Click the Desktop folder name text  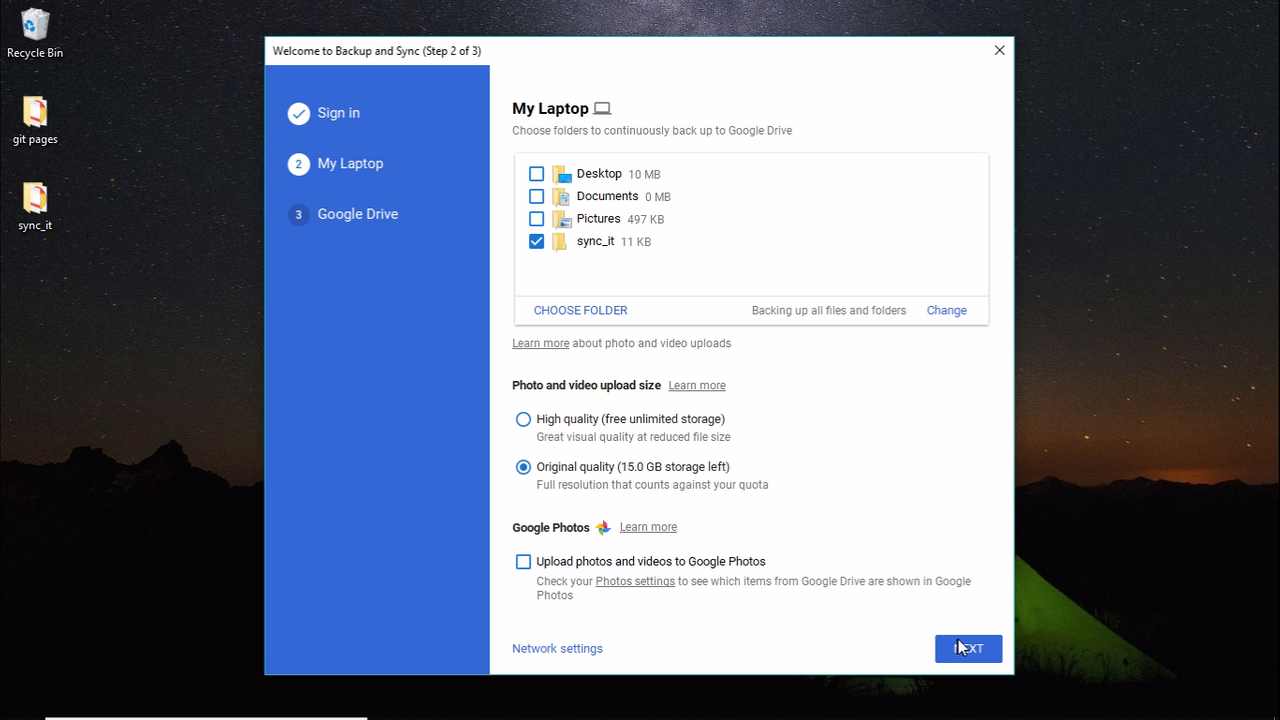click(599, 174)
